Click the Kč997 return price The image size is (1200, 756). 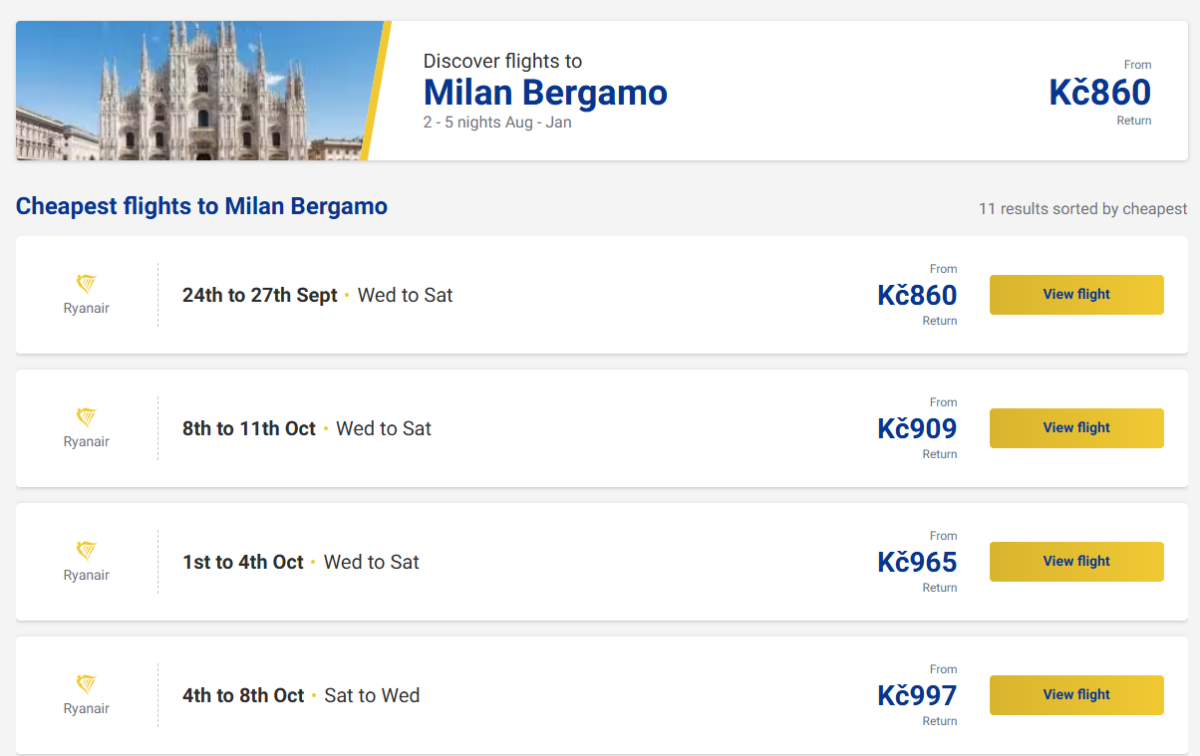point(917,696)
